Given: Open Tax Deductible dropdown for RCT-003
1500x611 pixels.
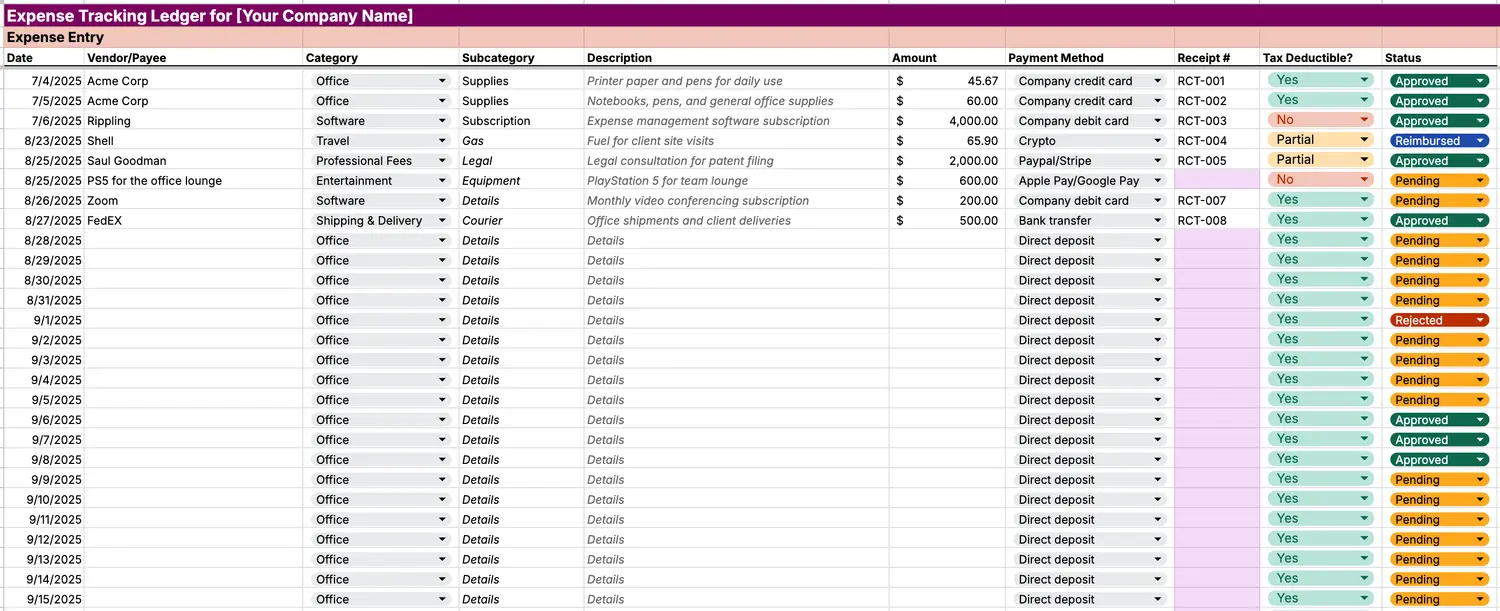Looking at the screenshot, I should pos(1320,120).
